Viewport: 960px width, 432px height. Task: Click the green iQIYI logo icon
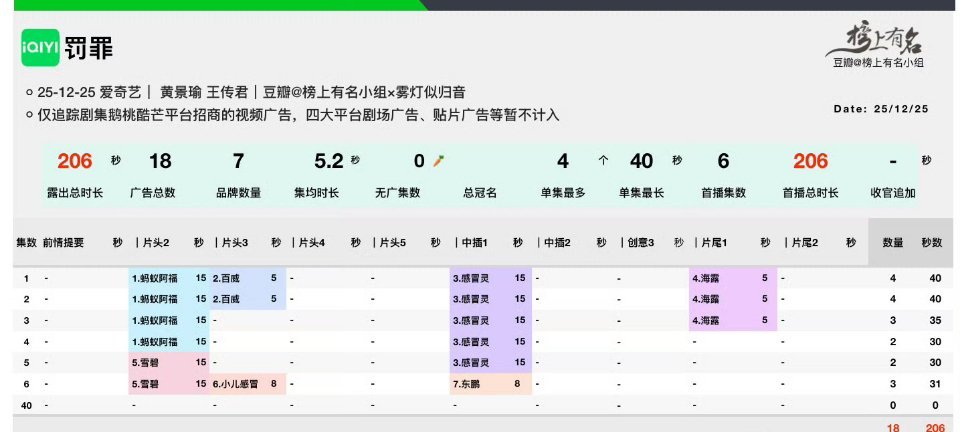[40, 48]
